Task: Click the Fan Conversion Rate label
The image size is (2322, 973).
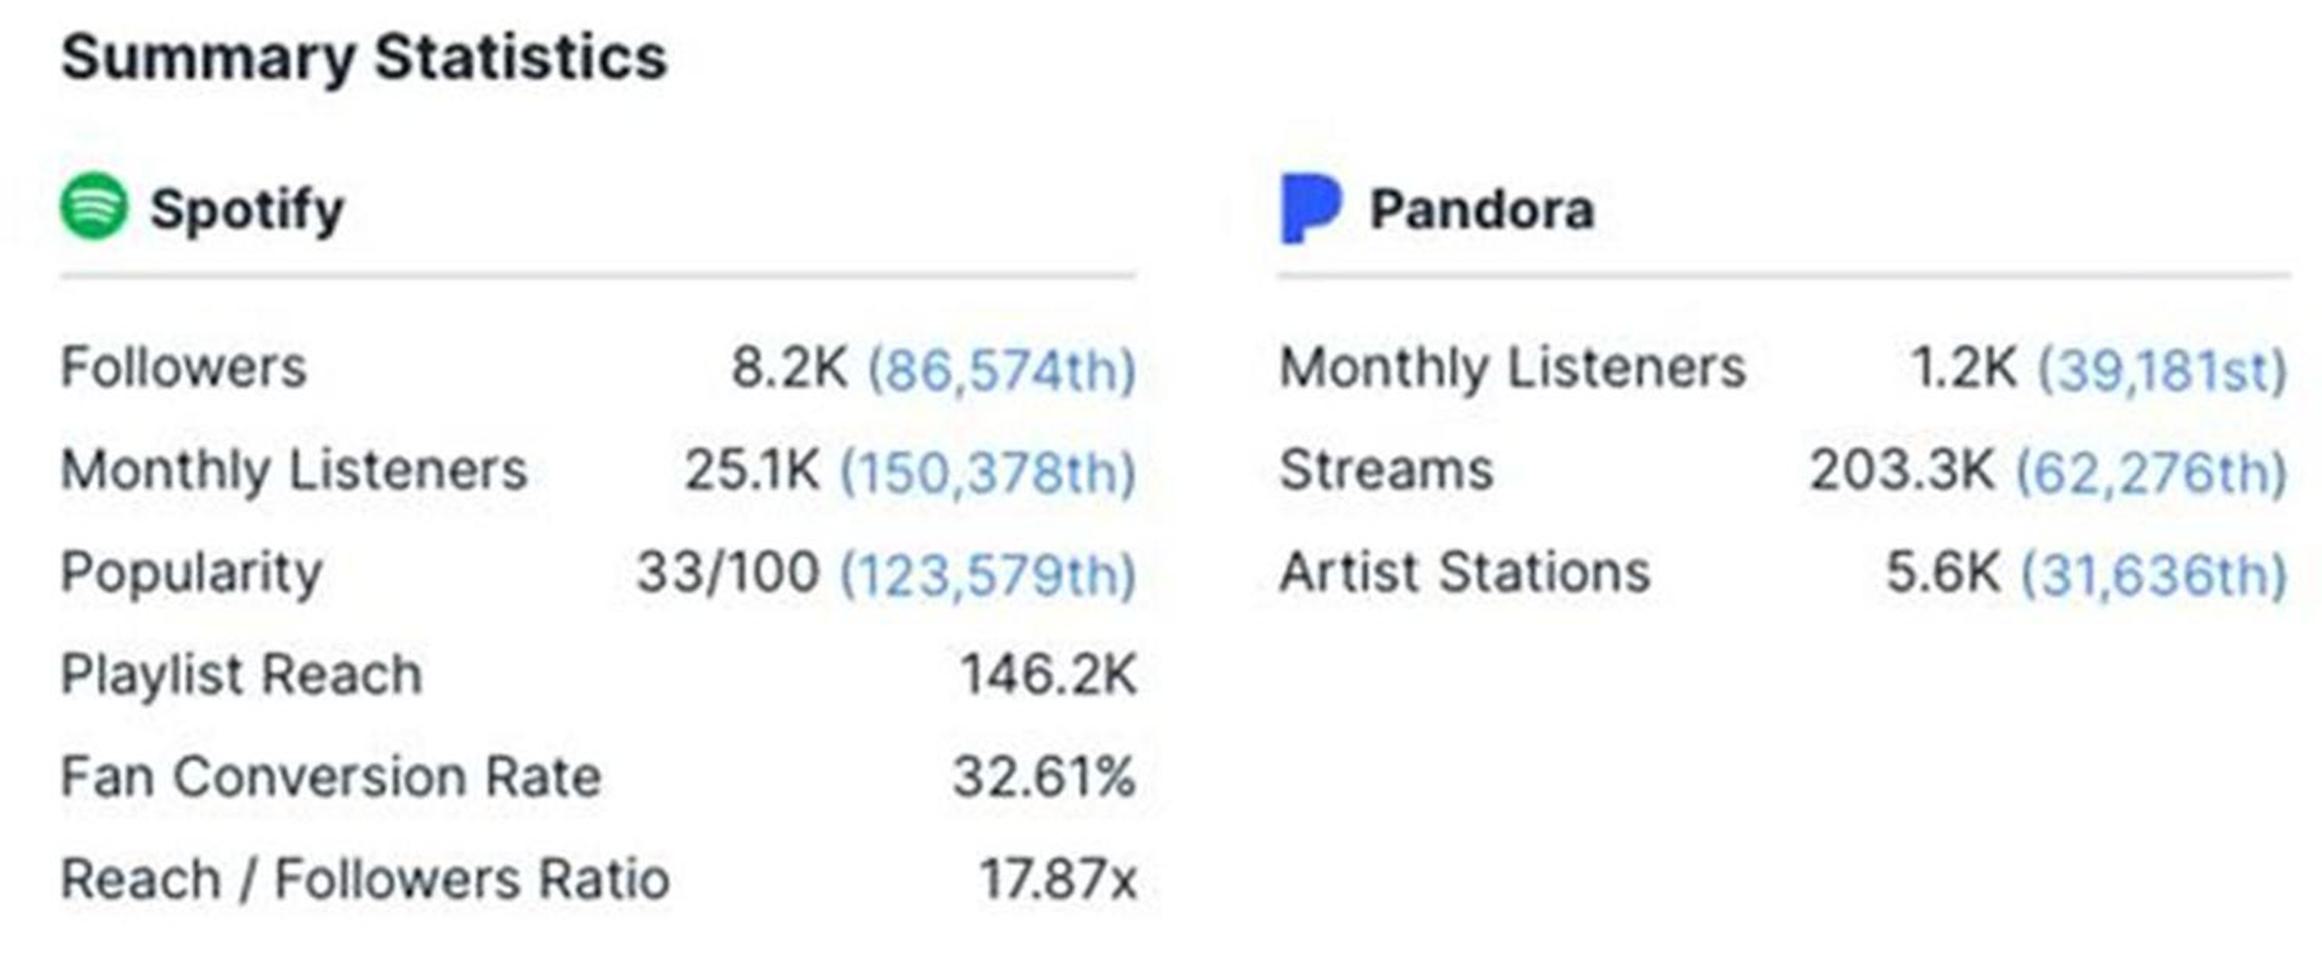Action: (331, 777)
